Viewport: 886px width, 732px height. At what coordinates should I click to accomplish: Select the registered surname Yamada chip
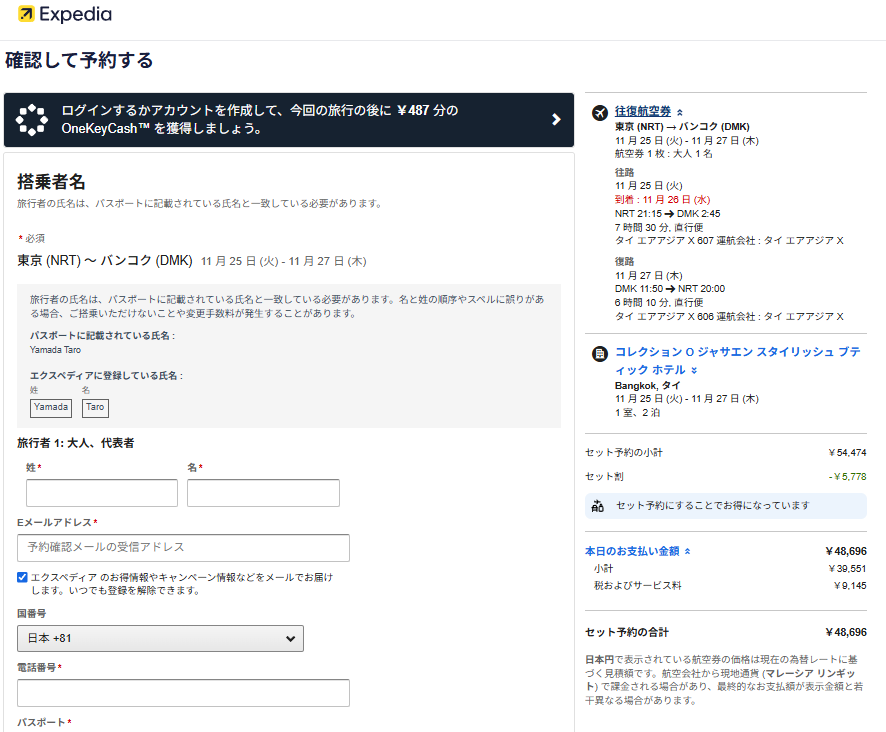point(51,408)
